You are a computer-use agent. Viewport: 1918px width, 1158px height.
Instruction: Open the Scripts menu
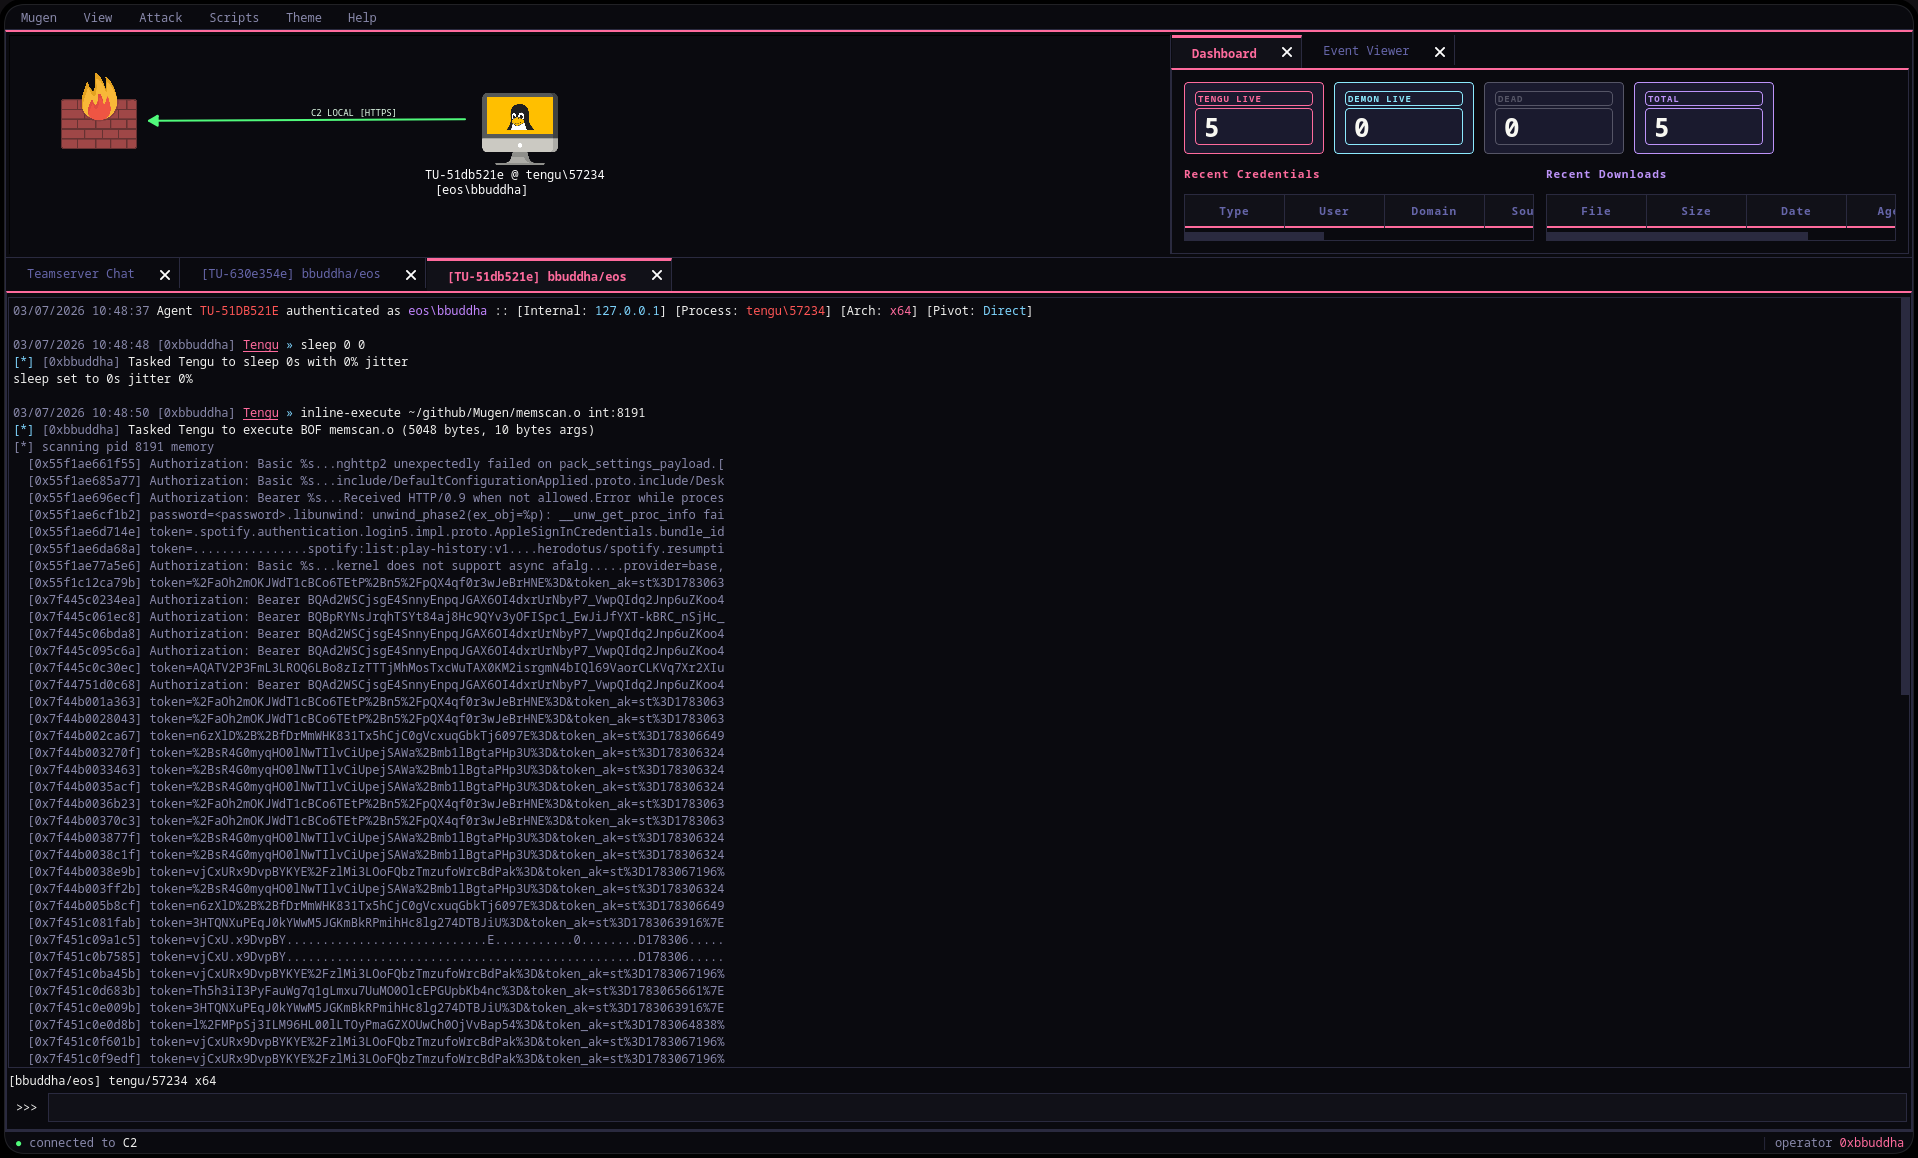point(234,18)
